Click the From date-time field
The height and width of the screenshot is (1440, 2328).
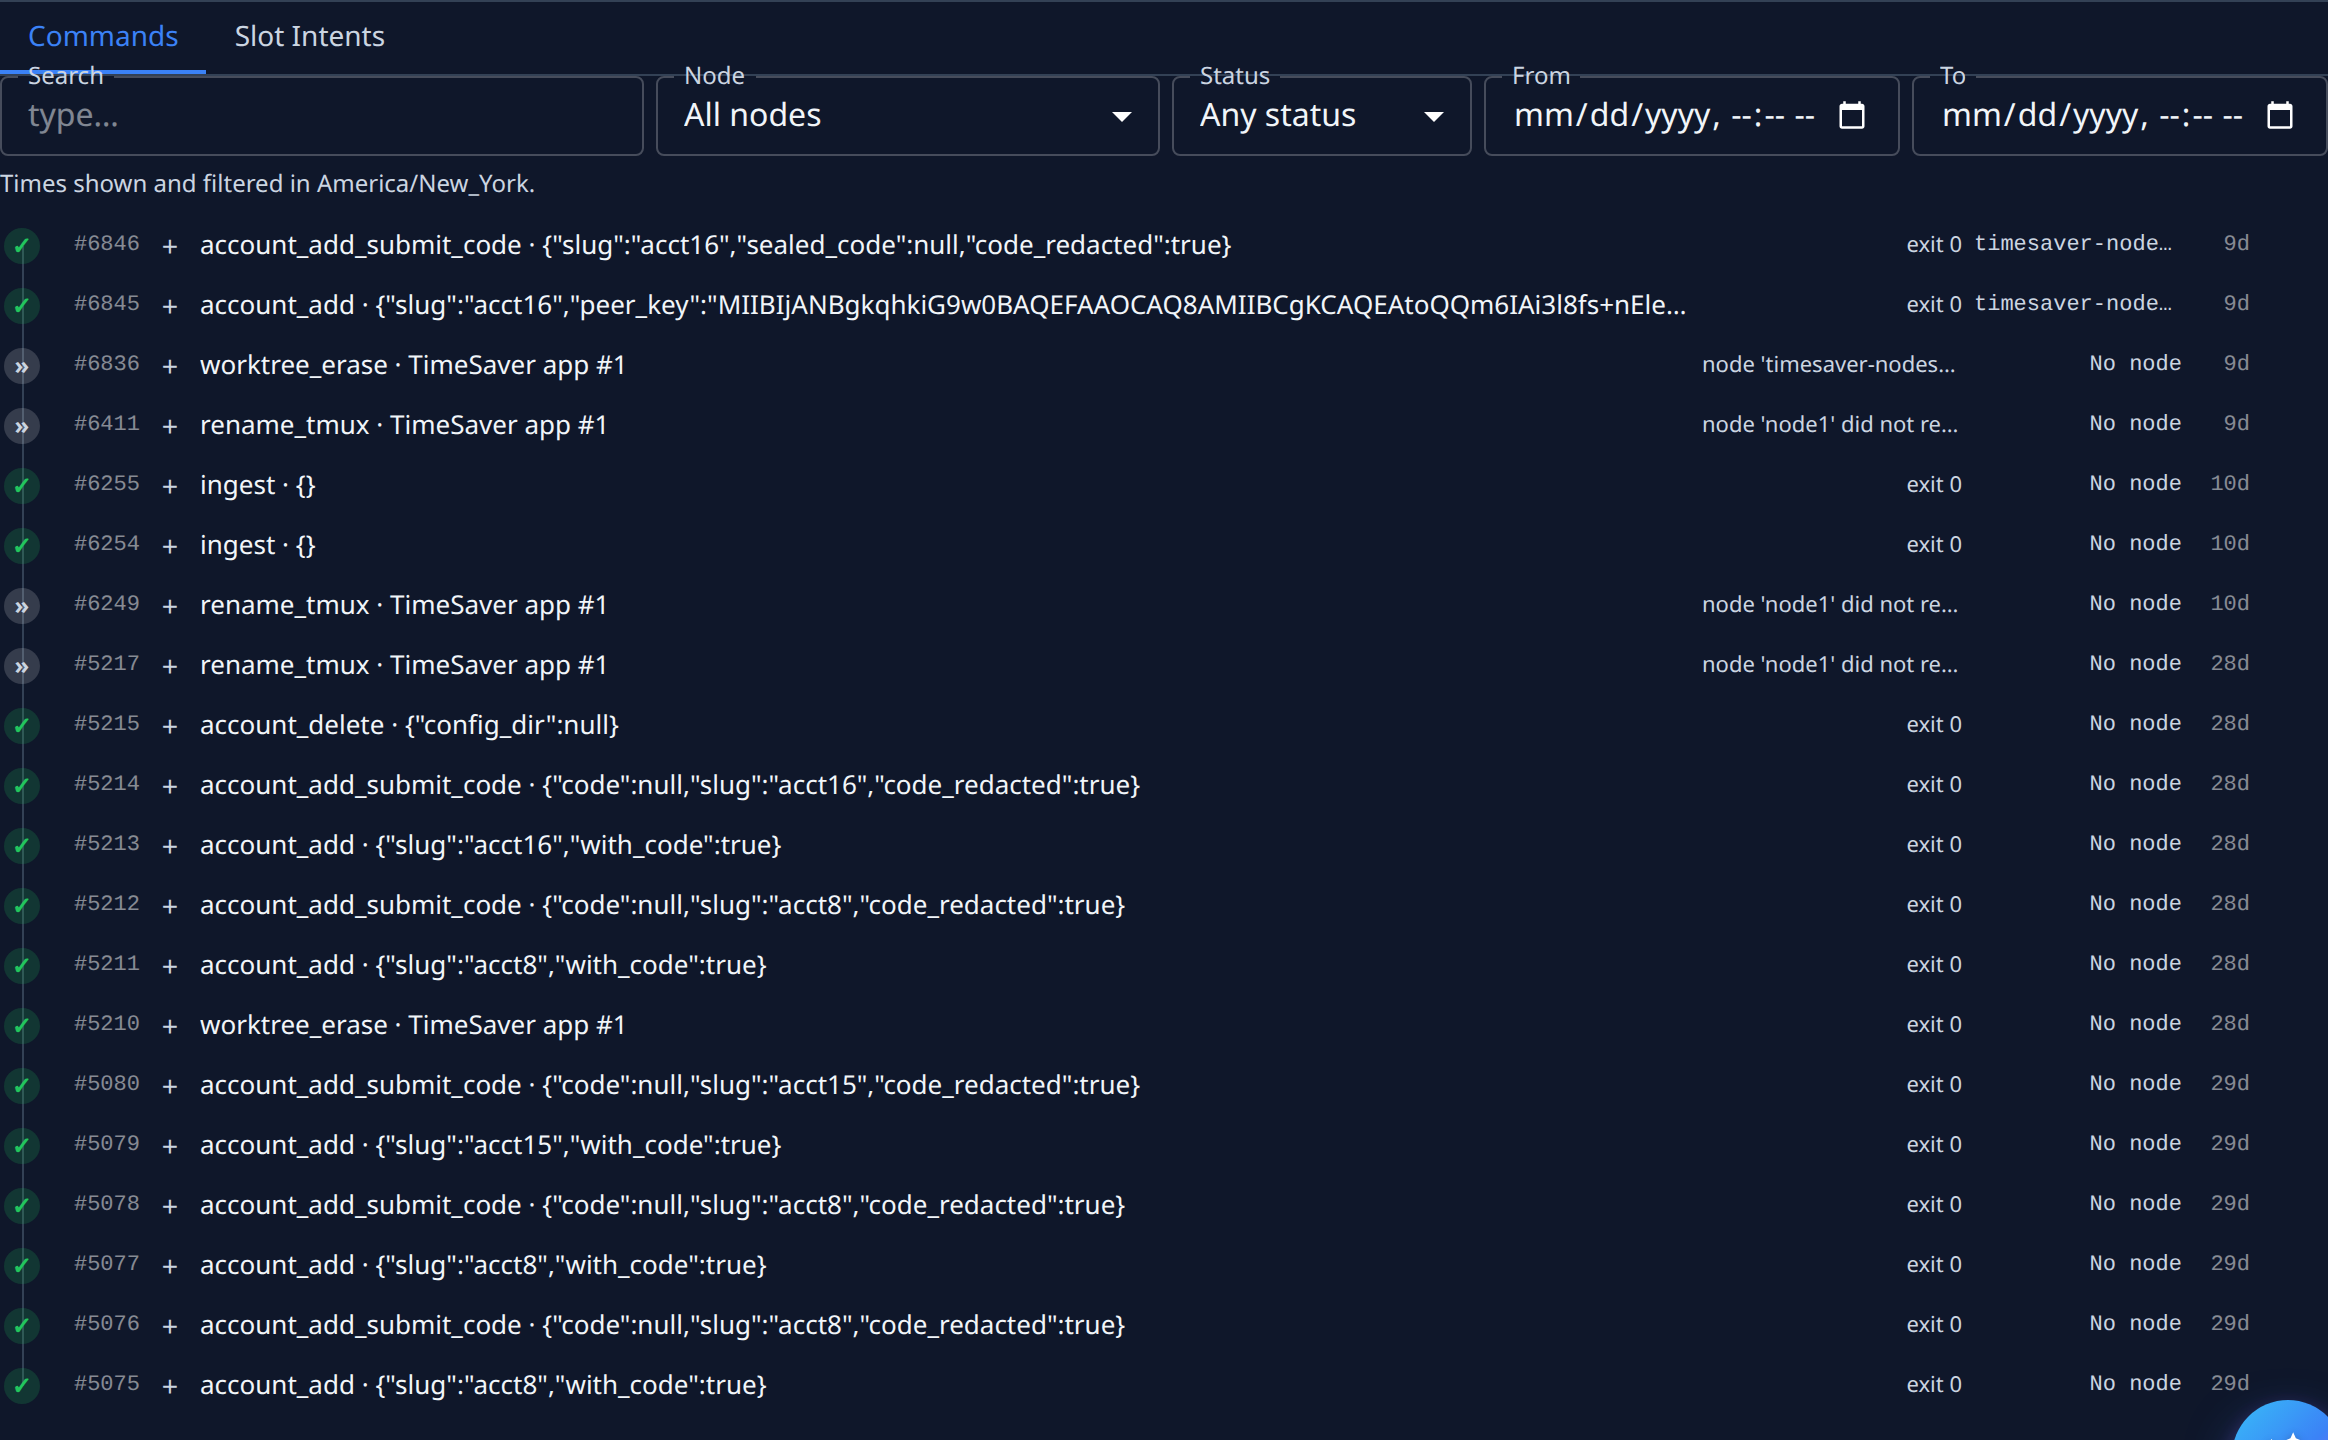click(x=1691, y=116)
